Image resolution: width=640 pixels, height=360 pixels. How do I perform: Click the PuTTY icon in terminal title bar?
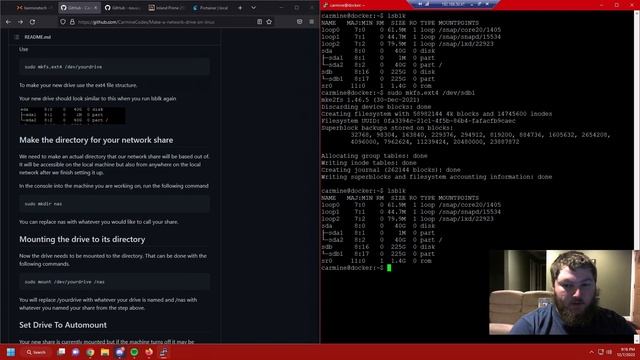click(x=325, y=5)
